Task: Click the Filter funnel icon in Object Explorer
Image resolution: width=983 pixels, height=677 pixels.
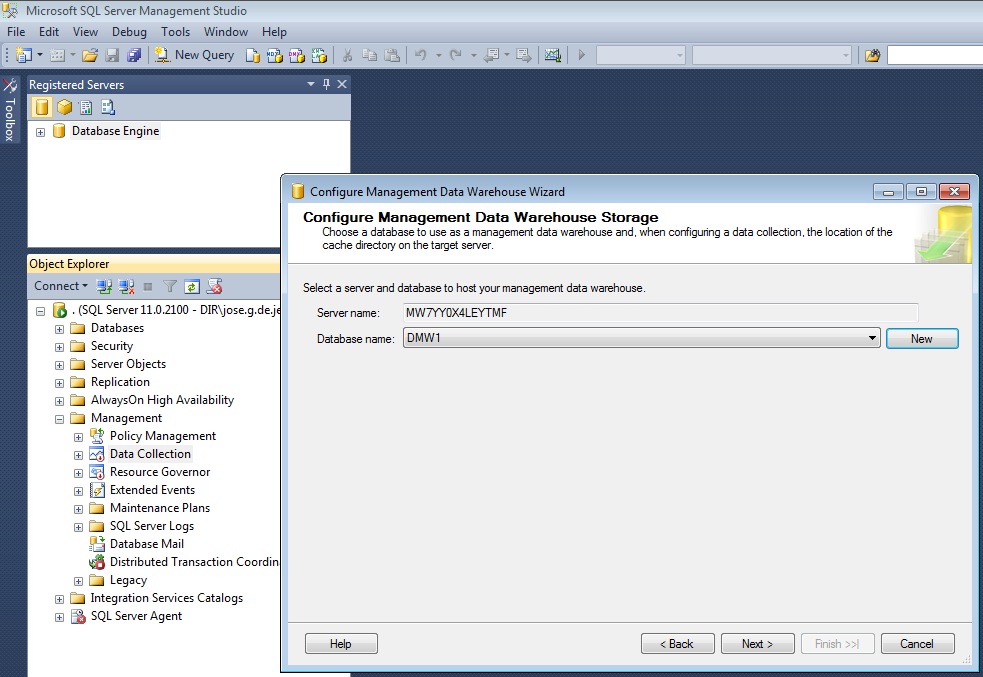Action: pos(170,286)
